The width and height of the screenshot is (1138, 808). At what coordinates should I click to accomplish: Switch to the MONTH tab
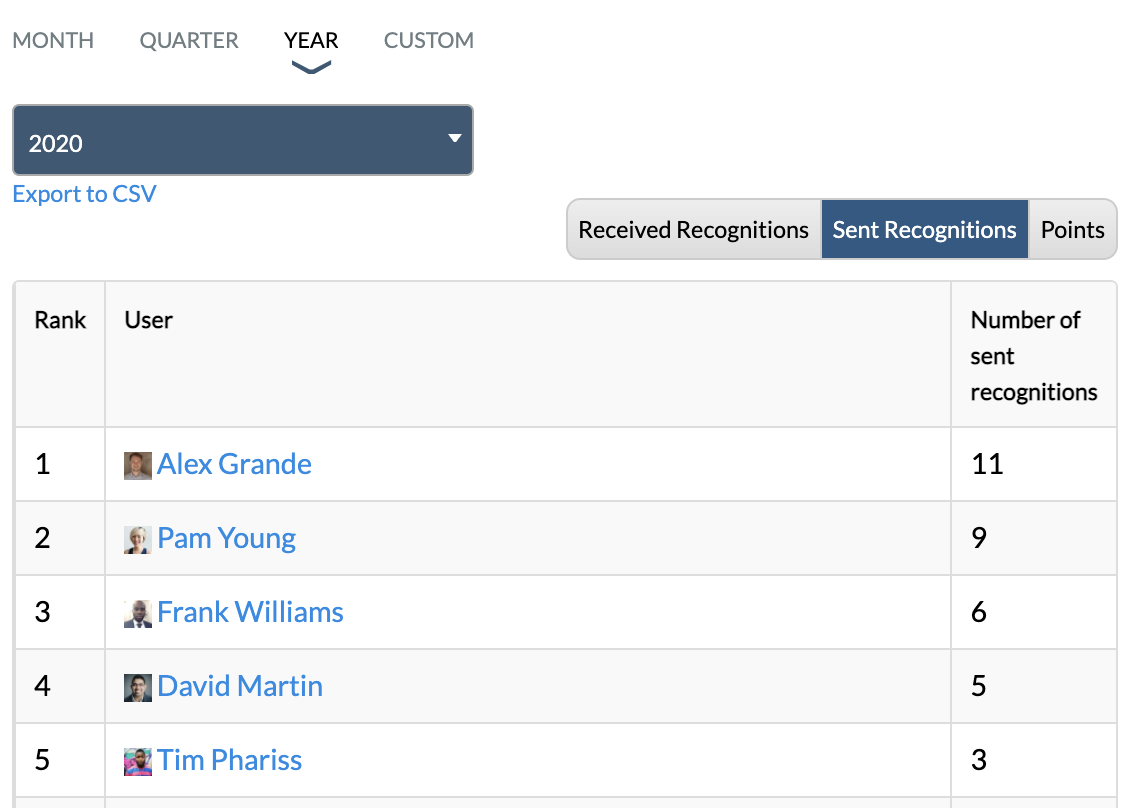[x=53, y=41]
